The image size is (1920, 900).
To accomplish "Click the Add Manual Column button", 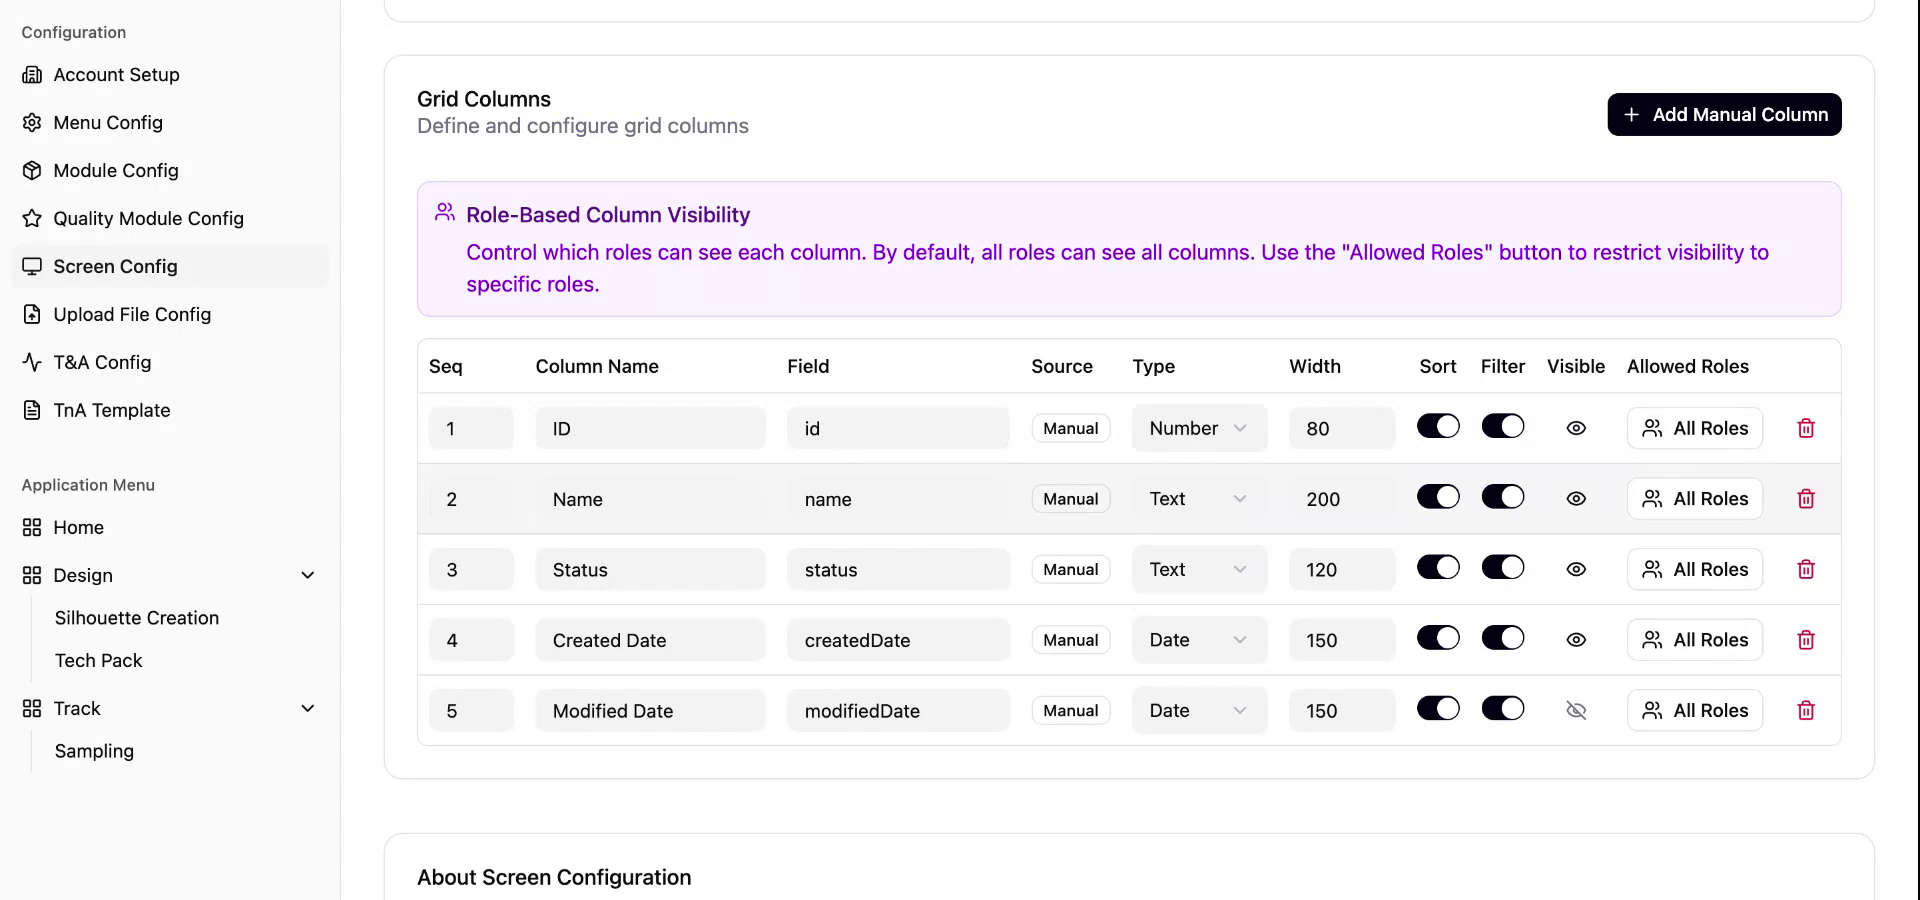I will (1724, 115).
